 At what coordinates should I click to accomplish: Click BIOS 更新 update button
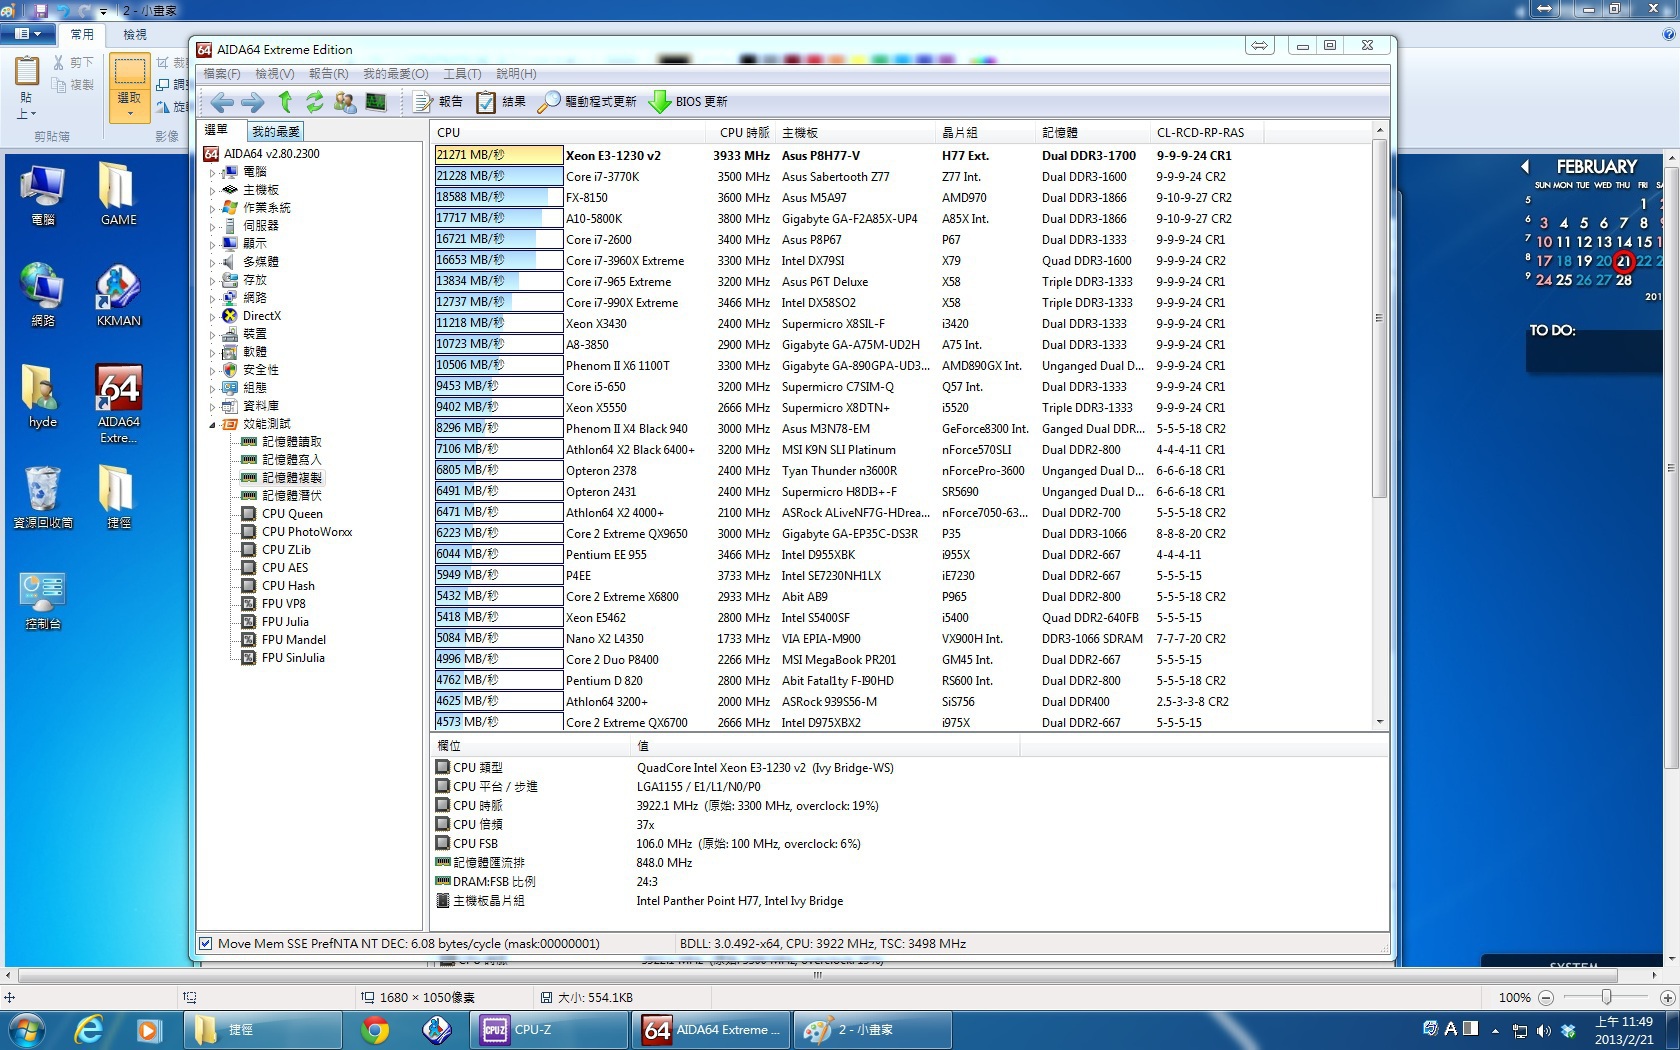click(689, 102)
